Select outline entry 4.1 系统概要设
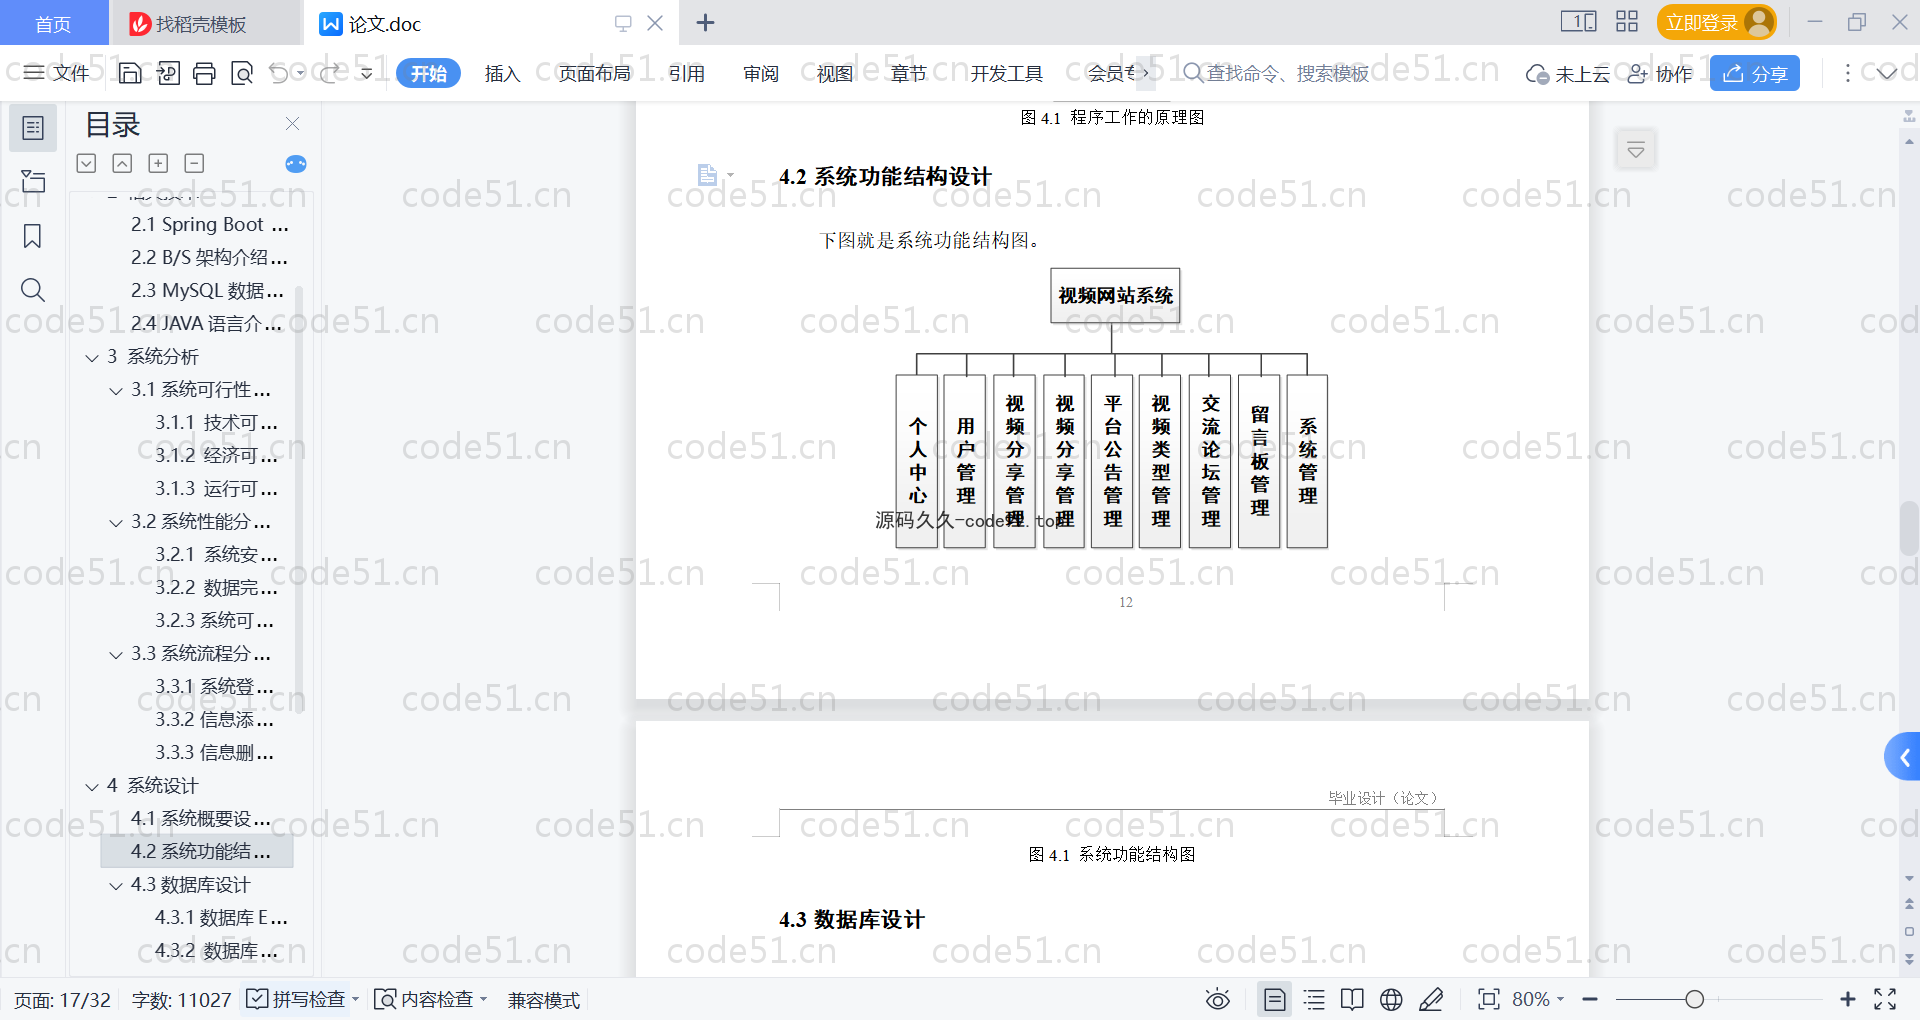The height and width of the screenshot is (1020, 1920). click(200, 819)
